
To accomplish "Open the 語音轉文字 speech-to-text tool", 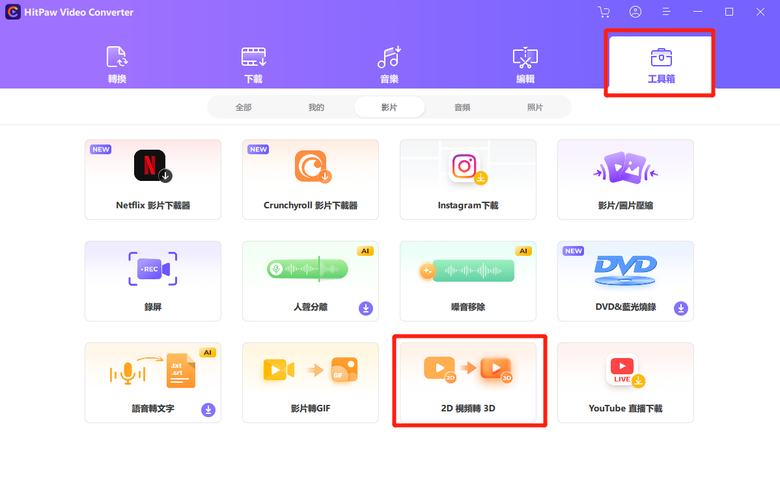I will [x=153, y=383].
